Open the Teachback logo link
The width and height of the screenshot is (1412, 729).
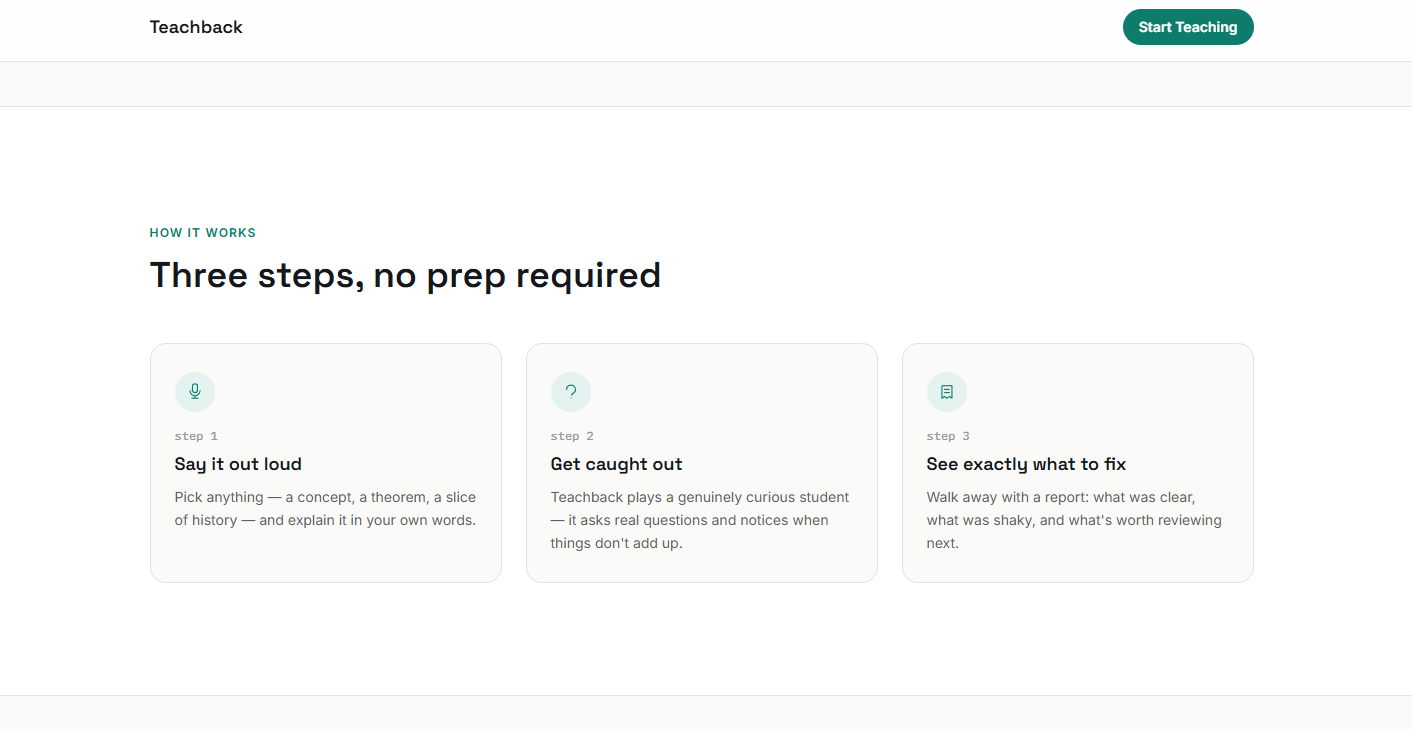pos(196,27)
